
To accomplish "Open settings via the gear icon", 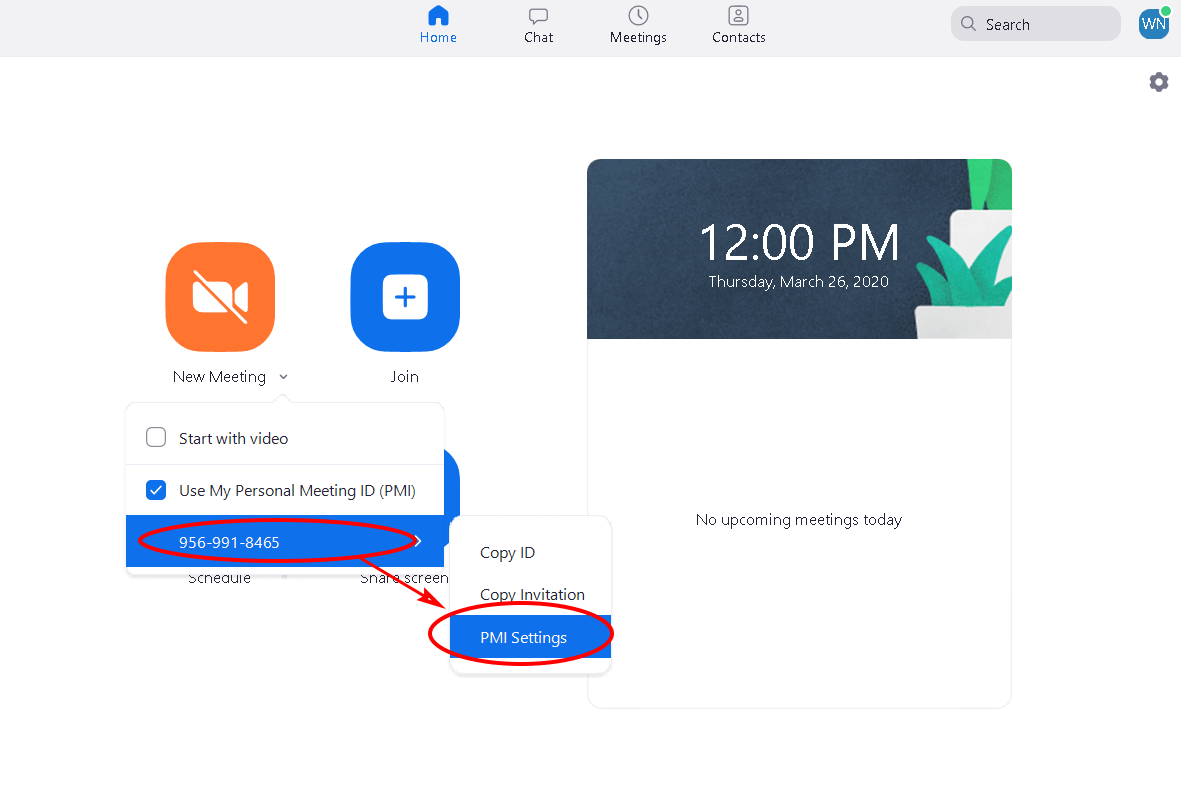I will click(x=1159, y=82).
